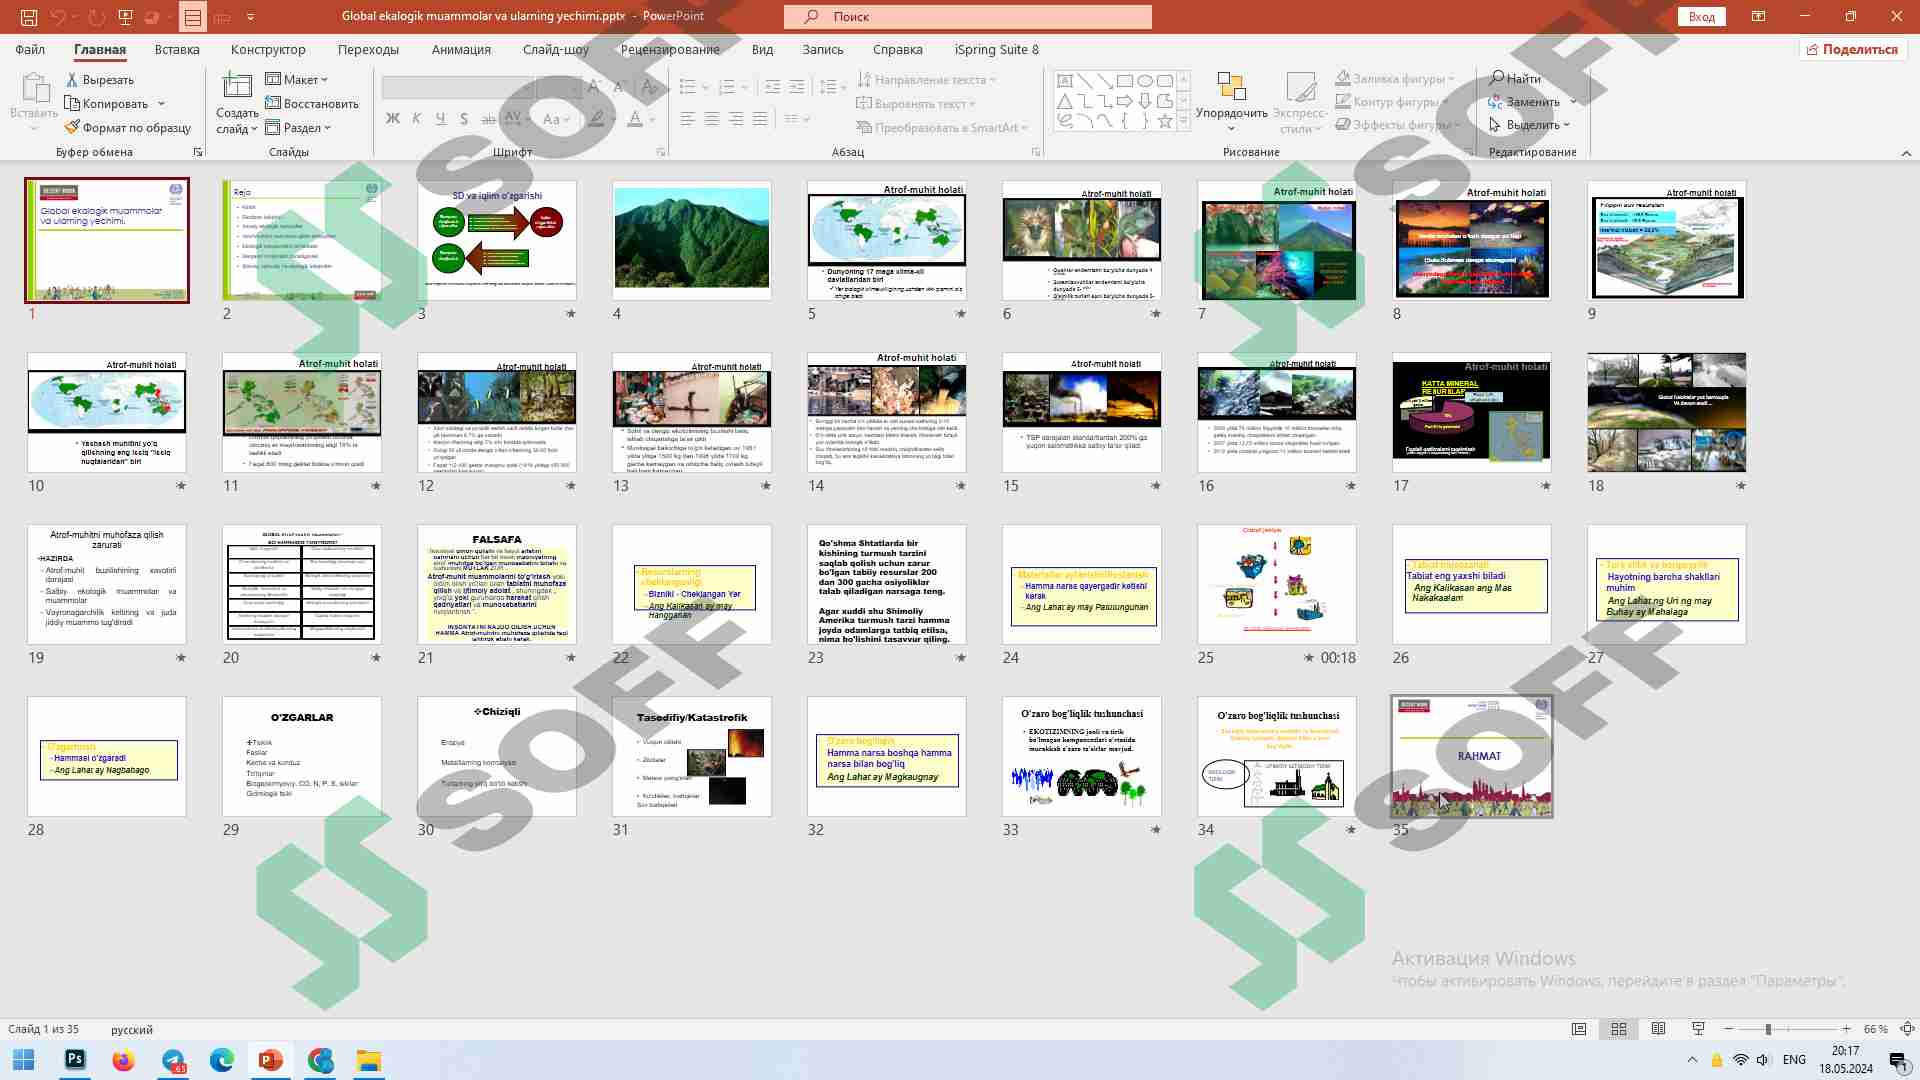Select slide 4 mountain thumbnail

pyautogui.click(x=692, y=240)
